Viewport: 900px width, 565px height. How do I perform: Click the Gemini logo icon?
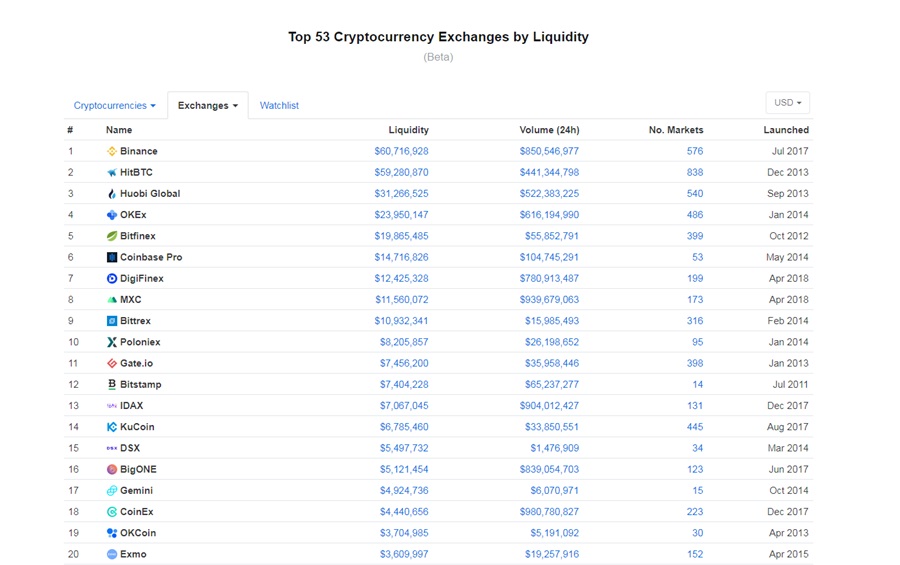pyautogui.click(x=112, y=490)
